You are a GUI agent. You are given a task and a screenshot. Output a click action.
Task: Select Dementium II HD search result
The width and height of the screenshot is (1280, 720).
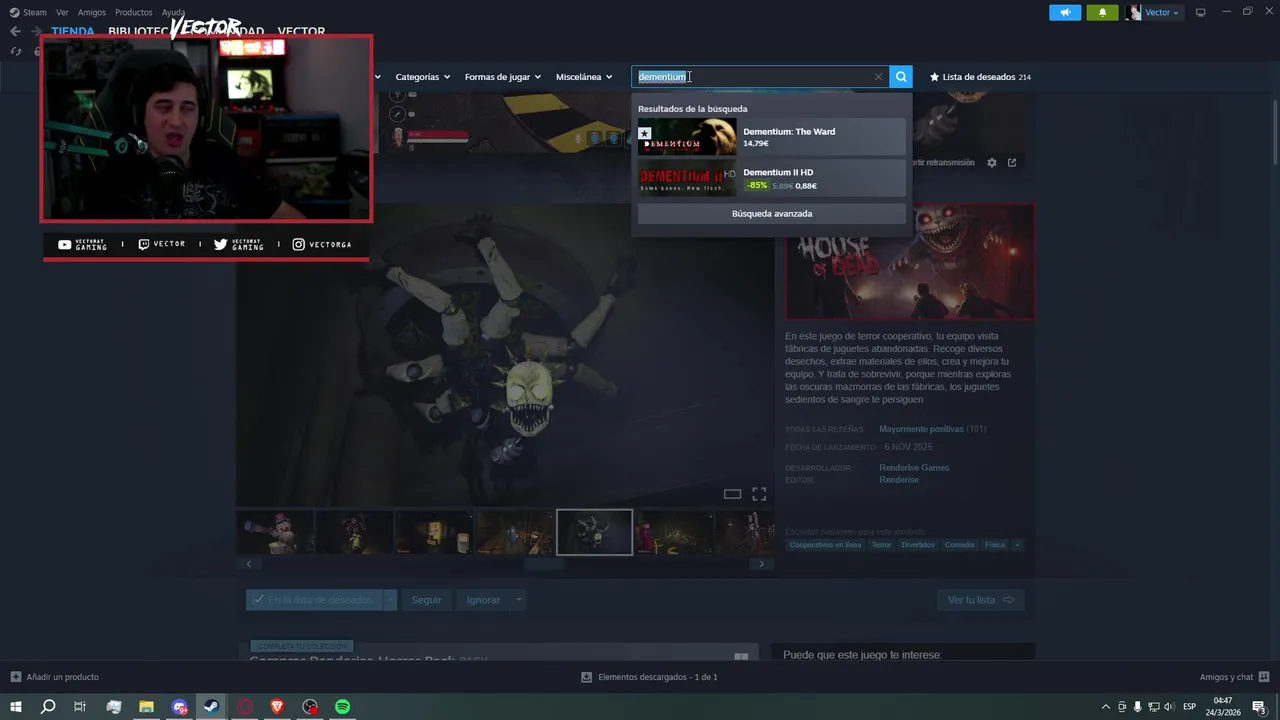[772, 178]
